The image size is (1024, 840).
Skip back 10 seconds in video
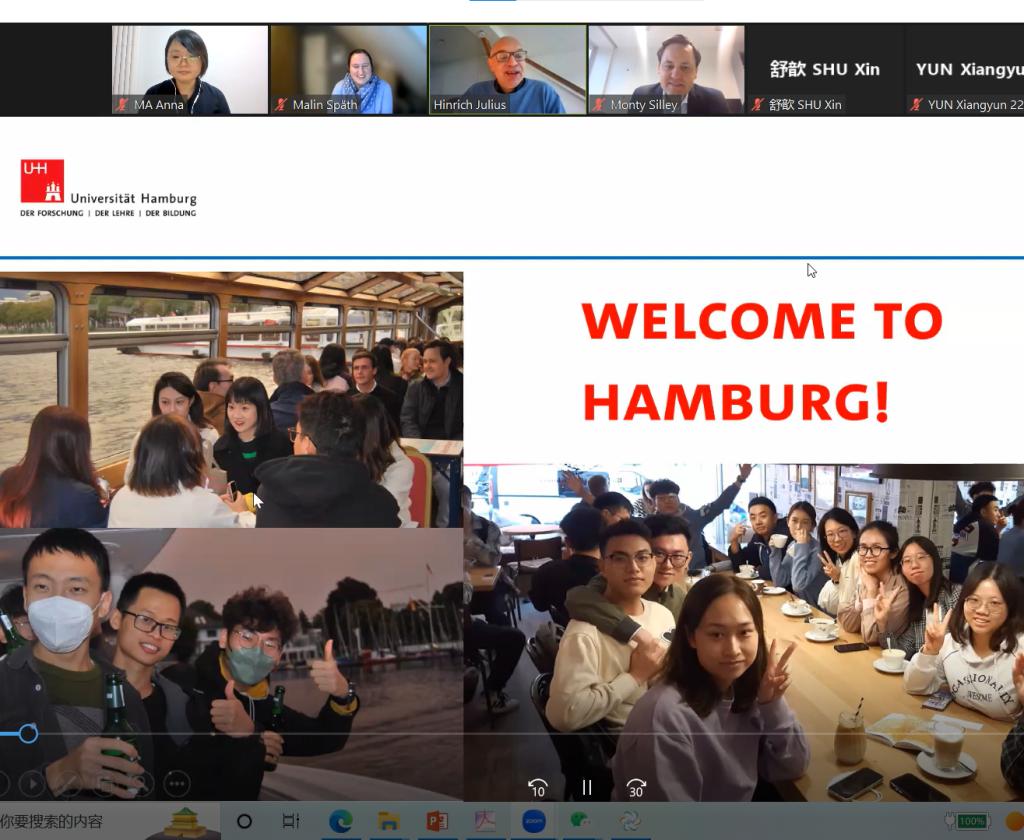[538, 788]
